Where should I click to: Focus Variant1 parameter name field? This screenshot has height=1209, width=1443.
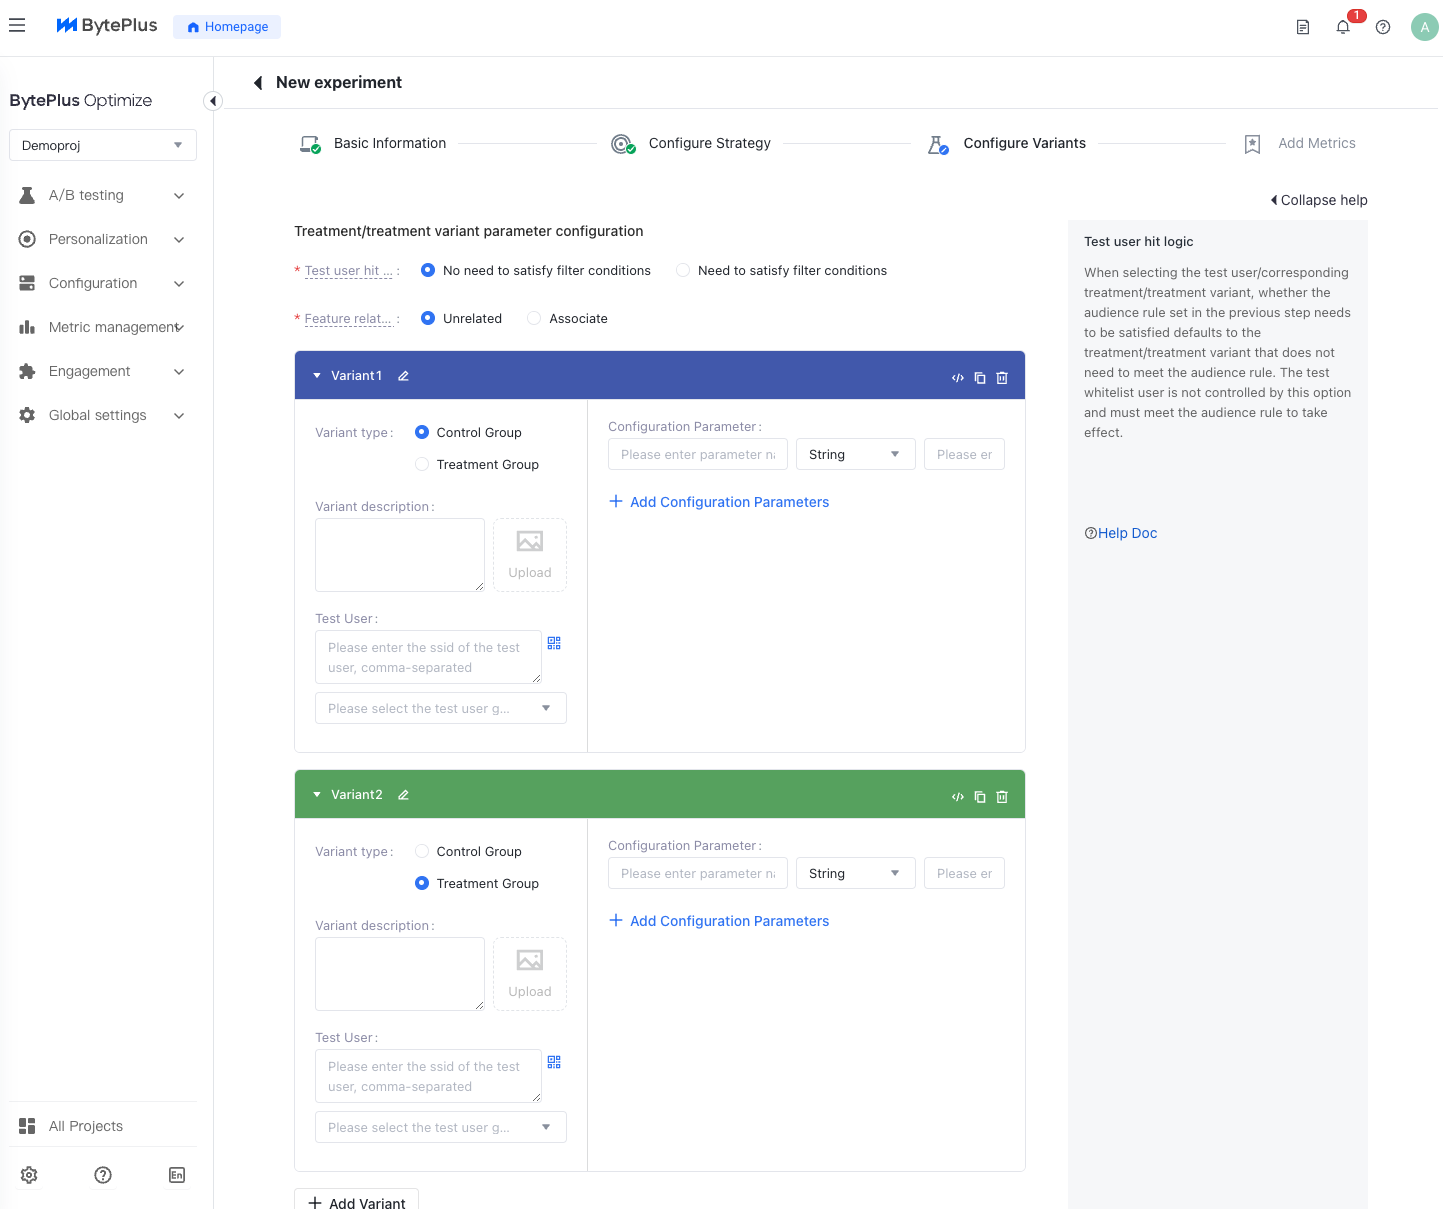[698, 454]
